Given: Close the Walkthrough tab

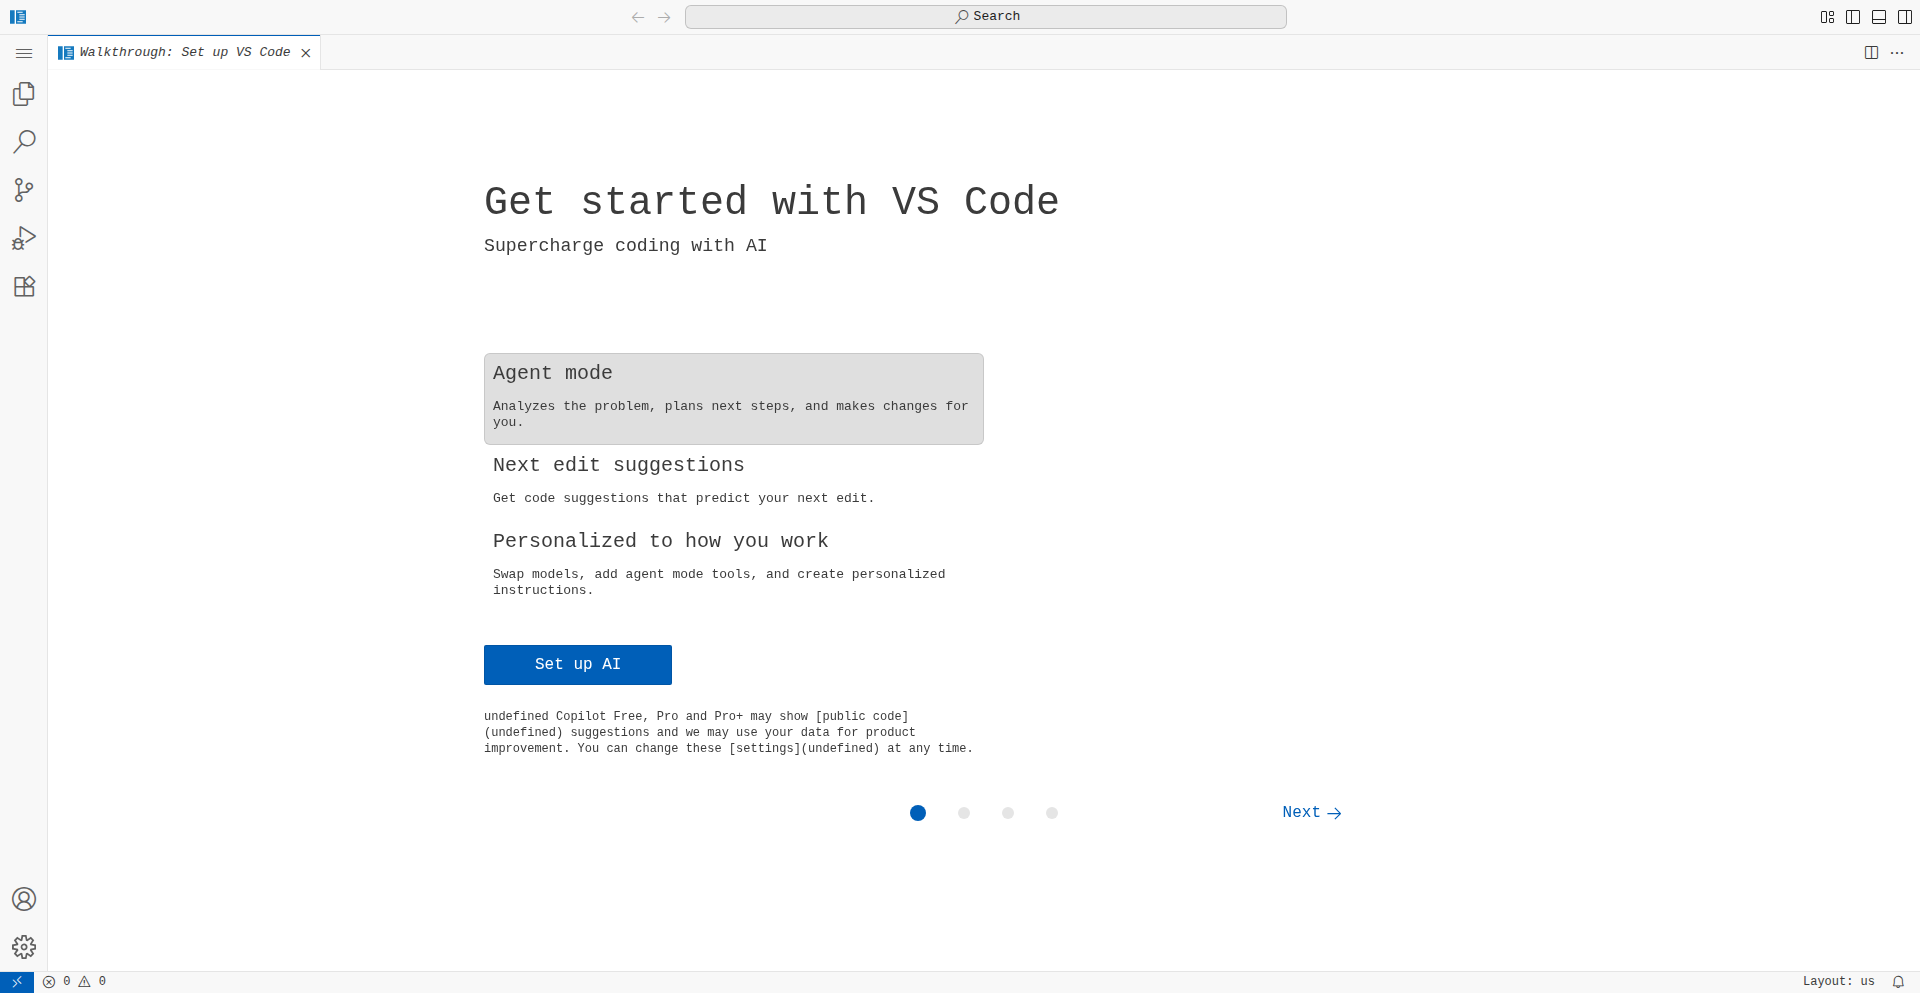Looking at the screenshot, I should [306, 53].
